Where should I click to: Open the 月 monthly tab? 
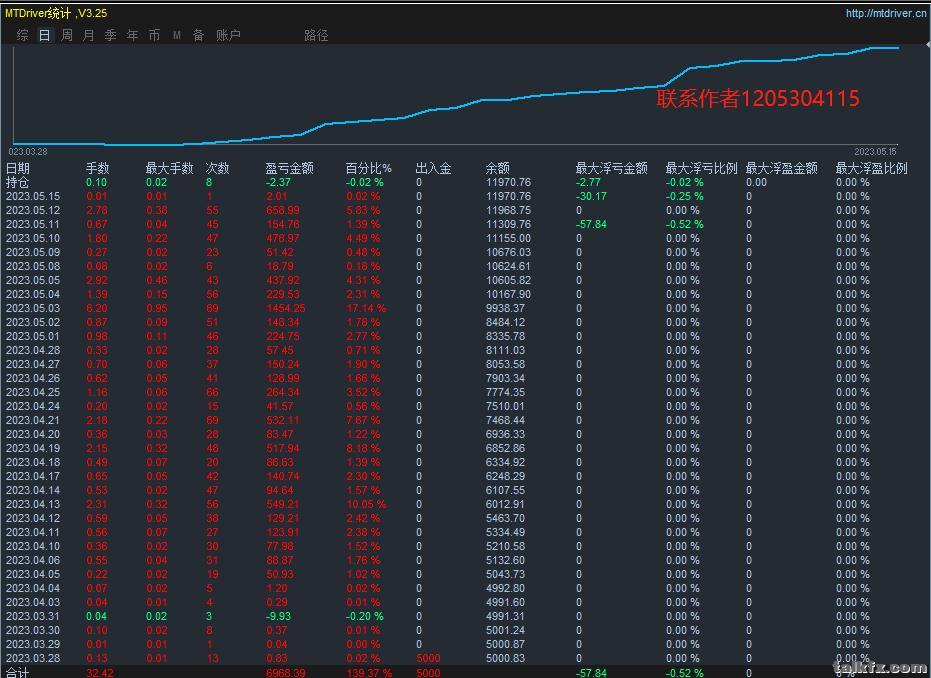coord(88,35)
